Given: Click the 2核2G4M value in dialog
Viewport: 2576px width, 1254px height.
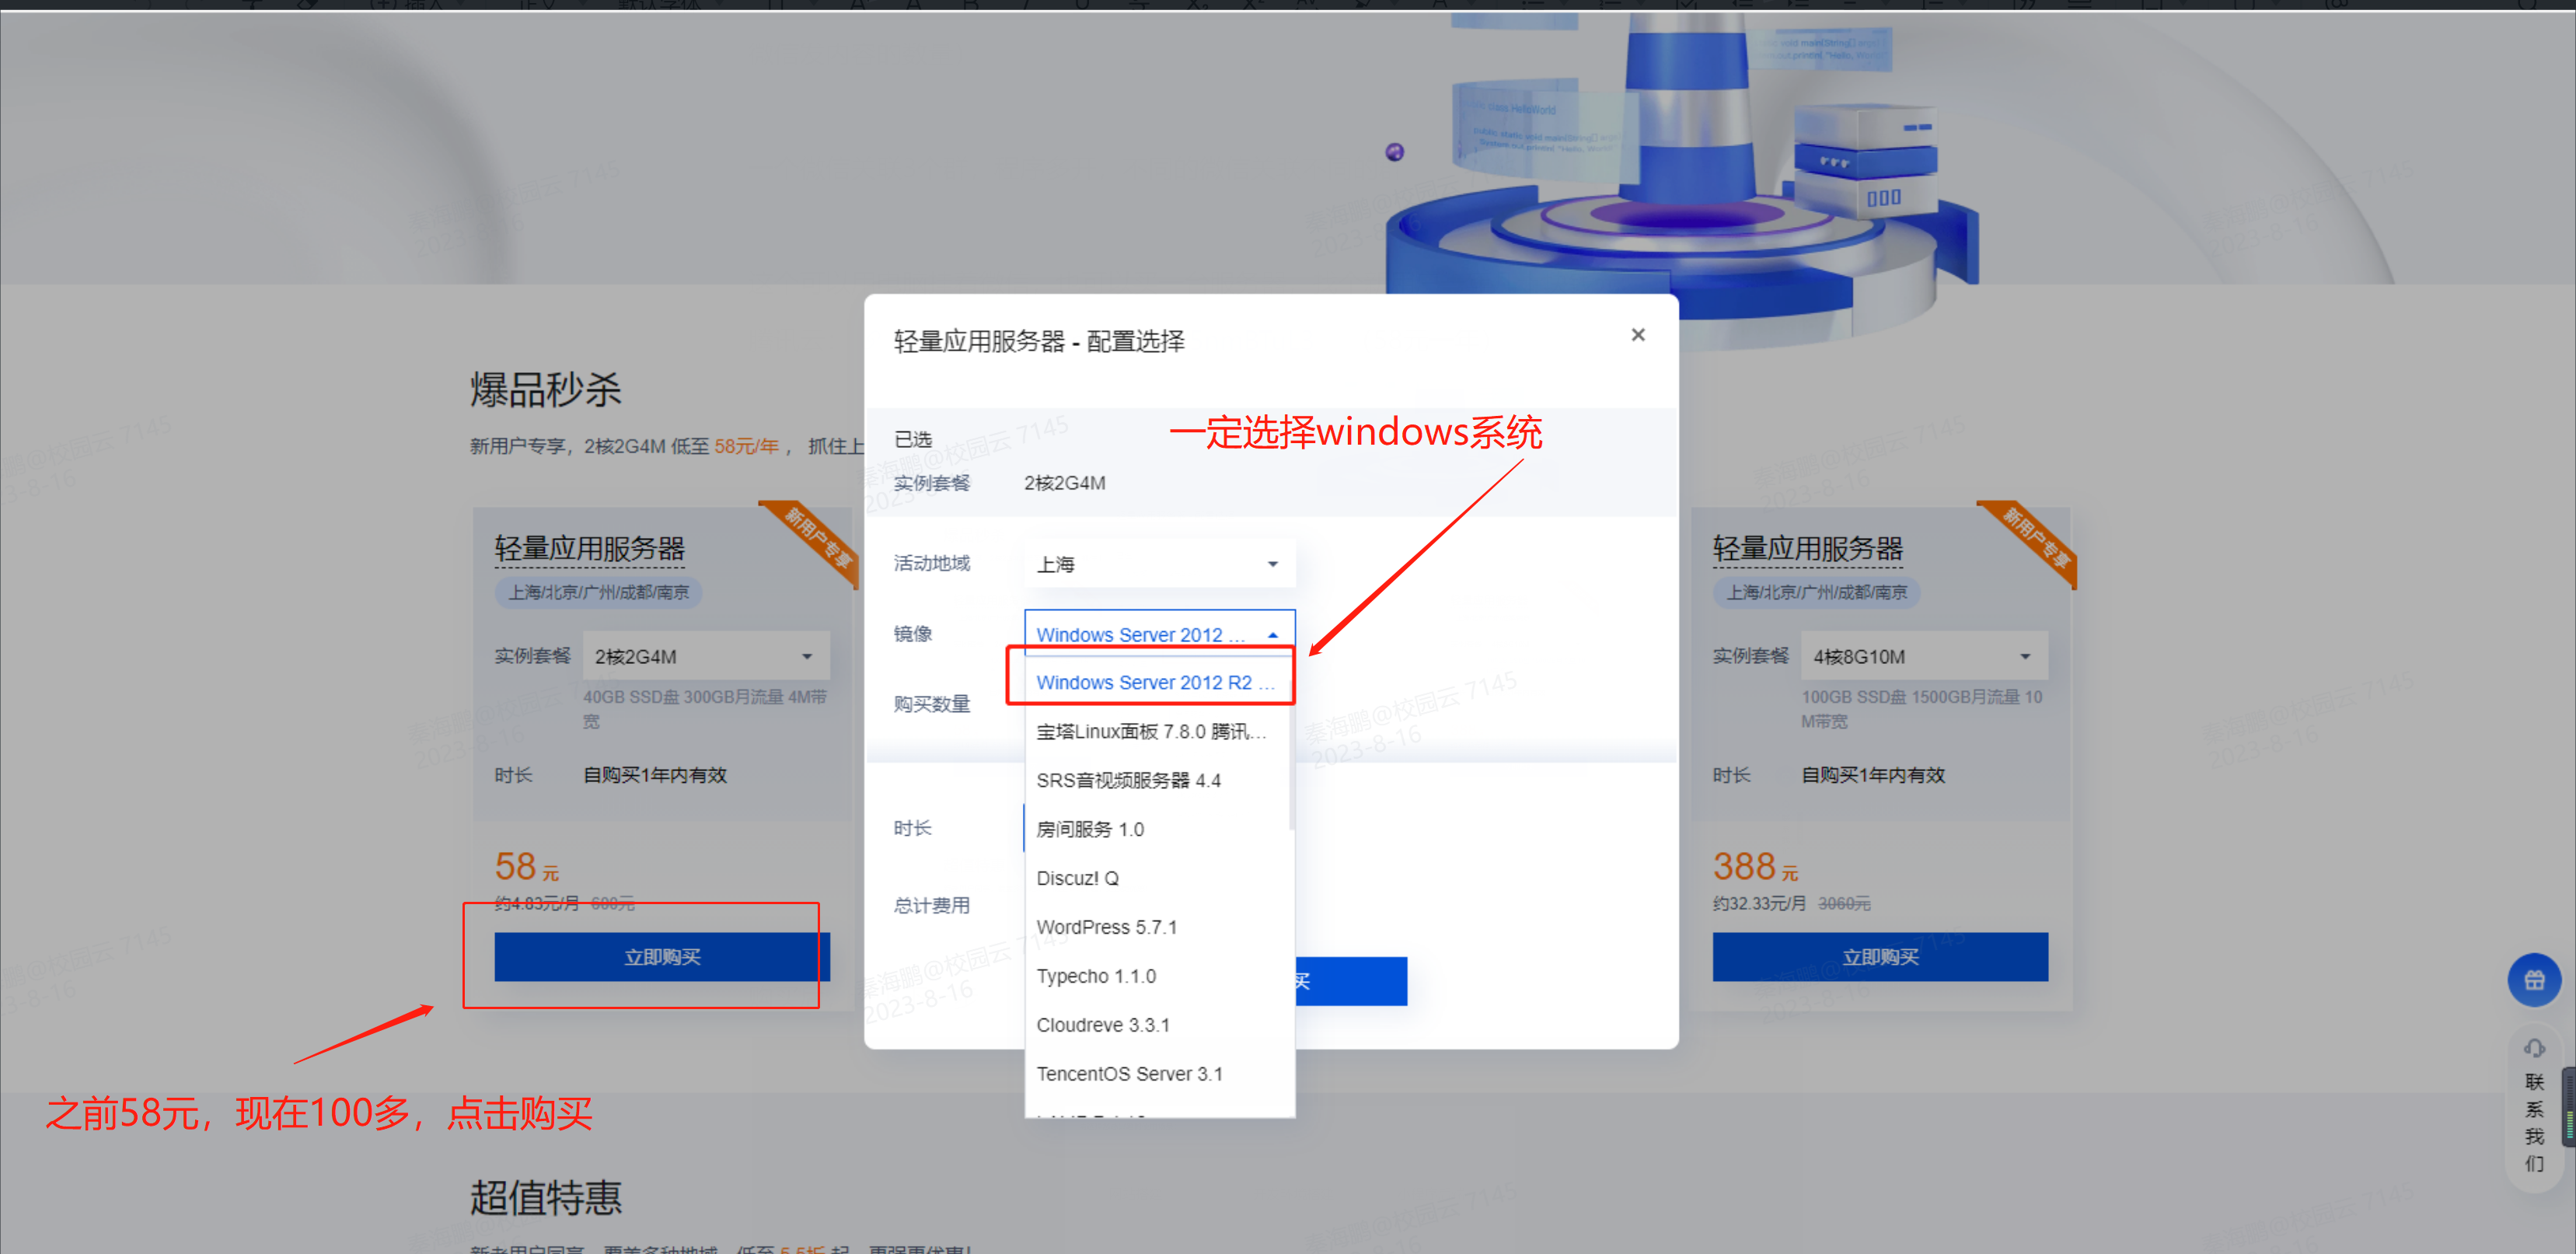Looking at the screenshot, I should pyautogui.click(x=1064, y=483).
